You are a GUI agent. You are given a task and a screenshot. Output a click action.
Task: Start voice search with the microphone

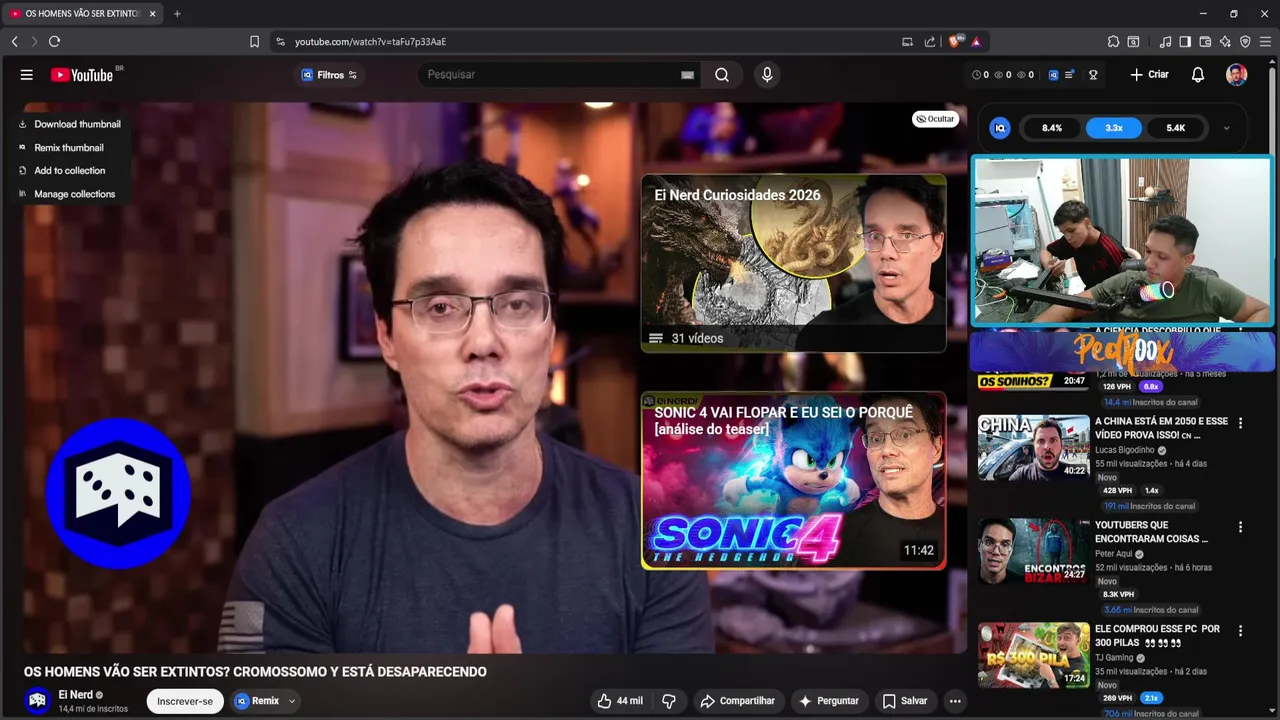click(767, 75)
